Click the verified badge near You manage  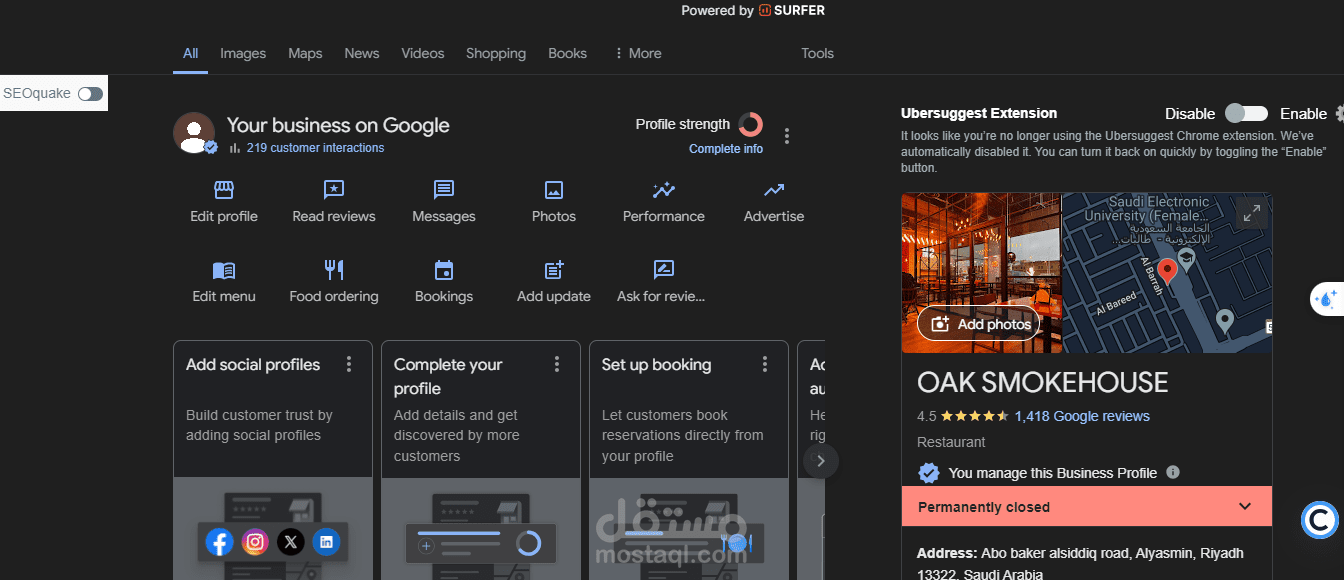point(929,473)
